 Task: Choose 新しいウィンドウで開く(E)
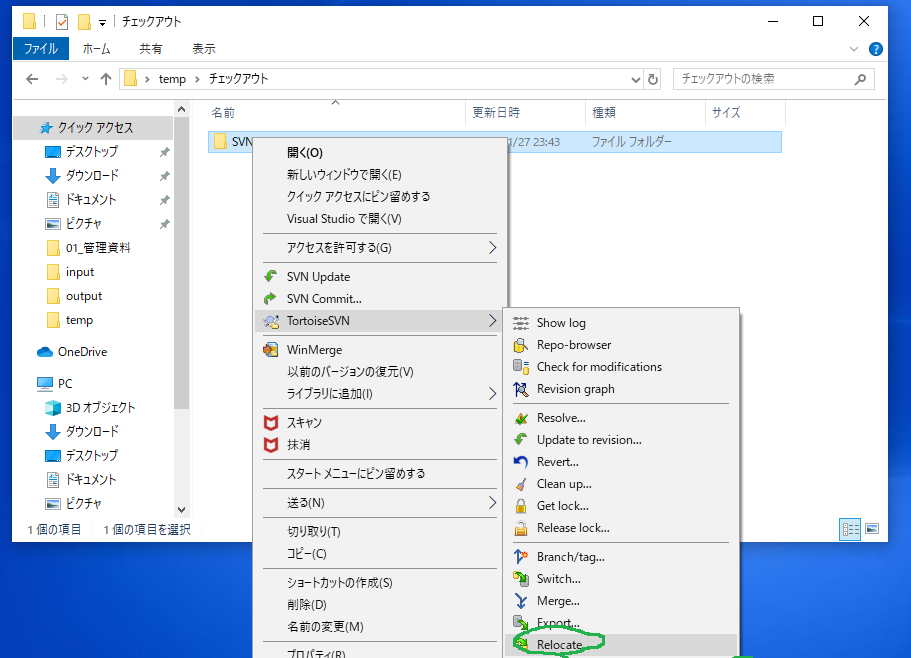coord(380,175)
